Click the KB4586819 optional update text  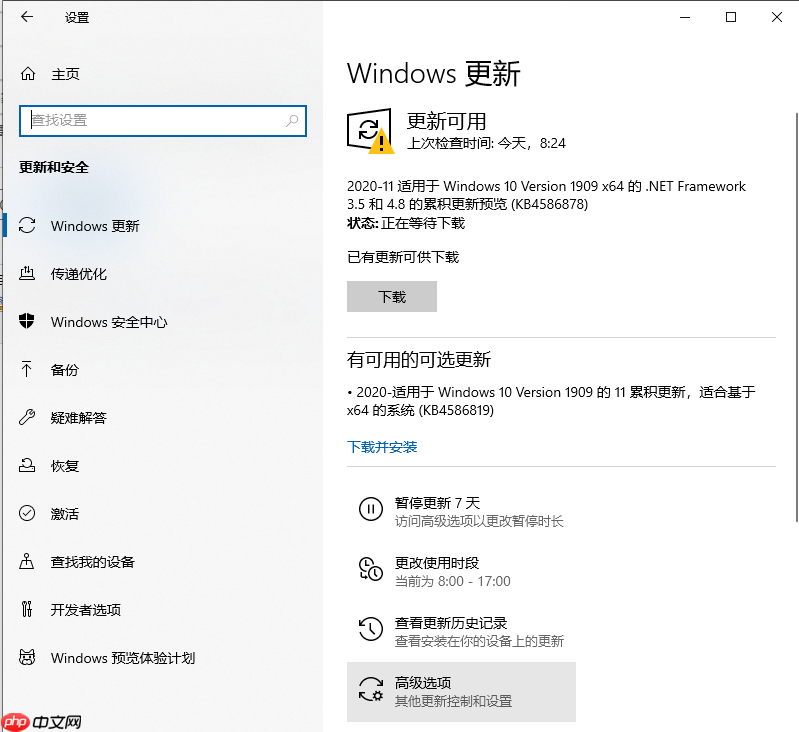pos(551,401)
